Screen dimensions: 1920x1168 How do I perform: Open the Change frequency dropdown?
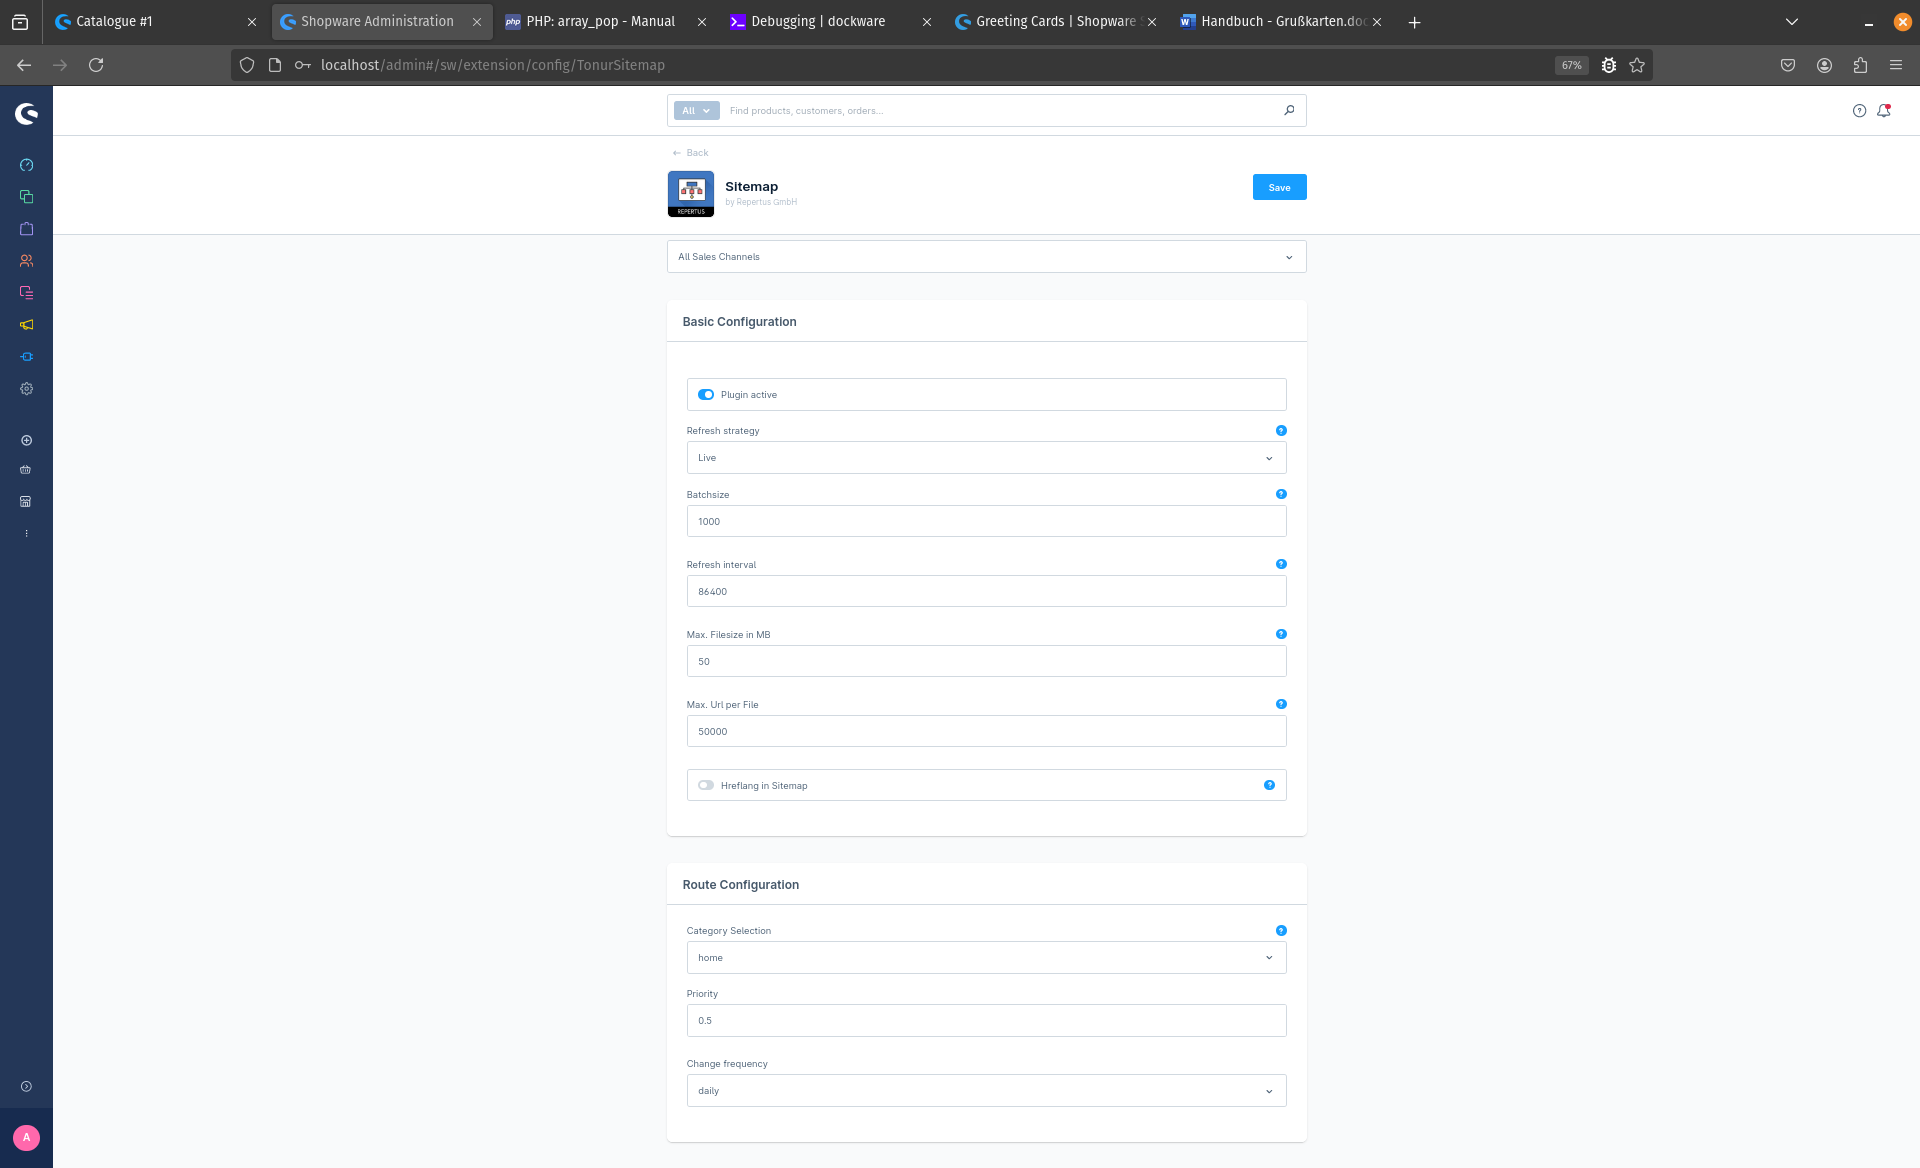pos(986,1091)
